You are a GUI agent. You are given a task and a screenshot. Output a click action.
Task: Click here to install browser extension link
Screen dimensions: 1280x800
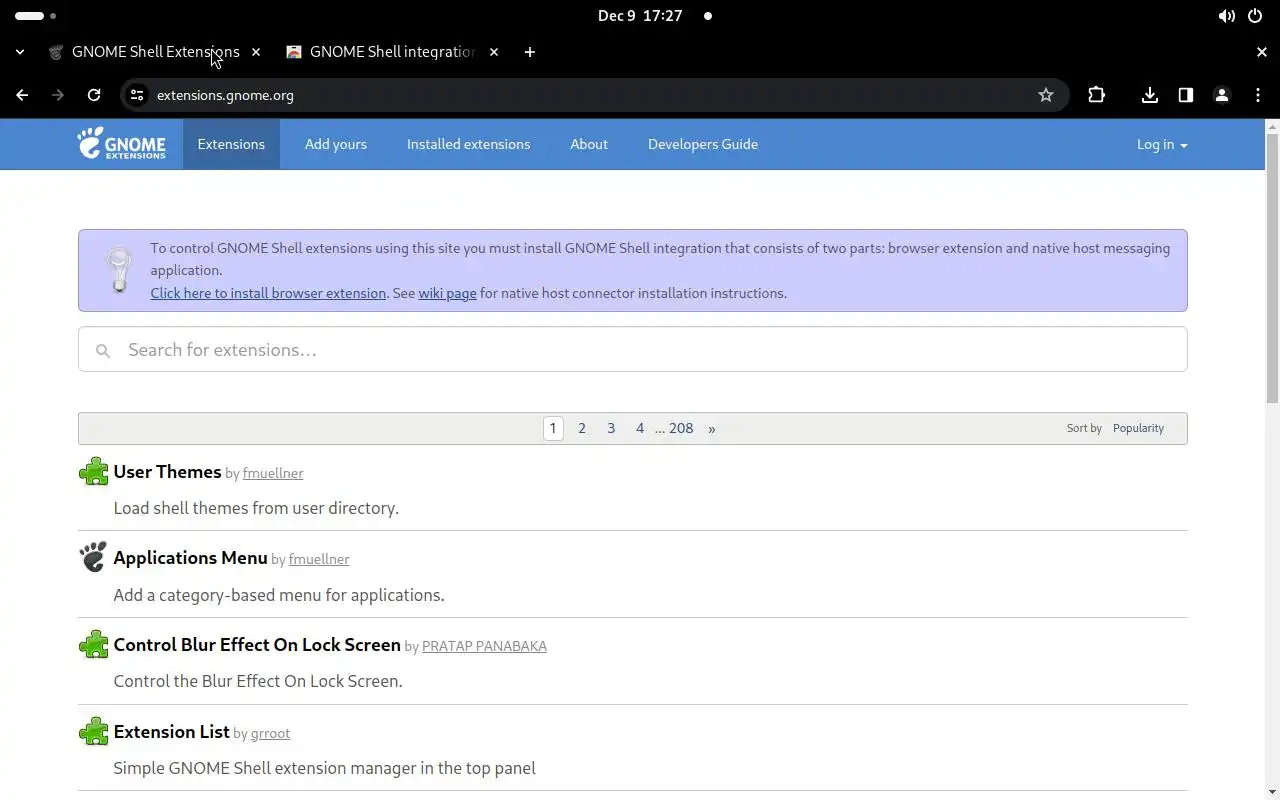(268, 293)
